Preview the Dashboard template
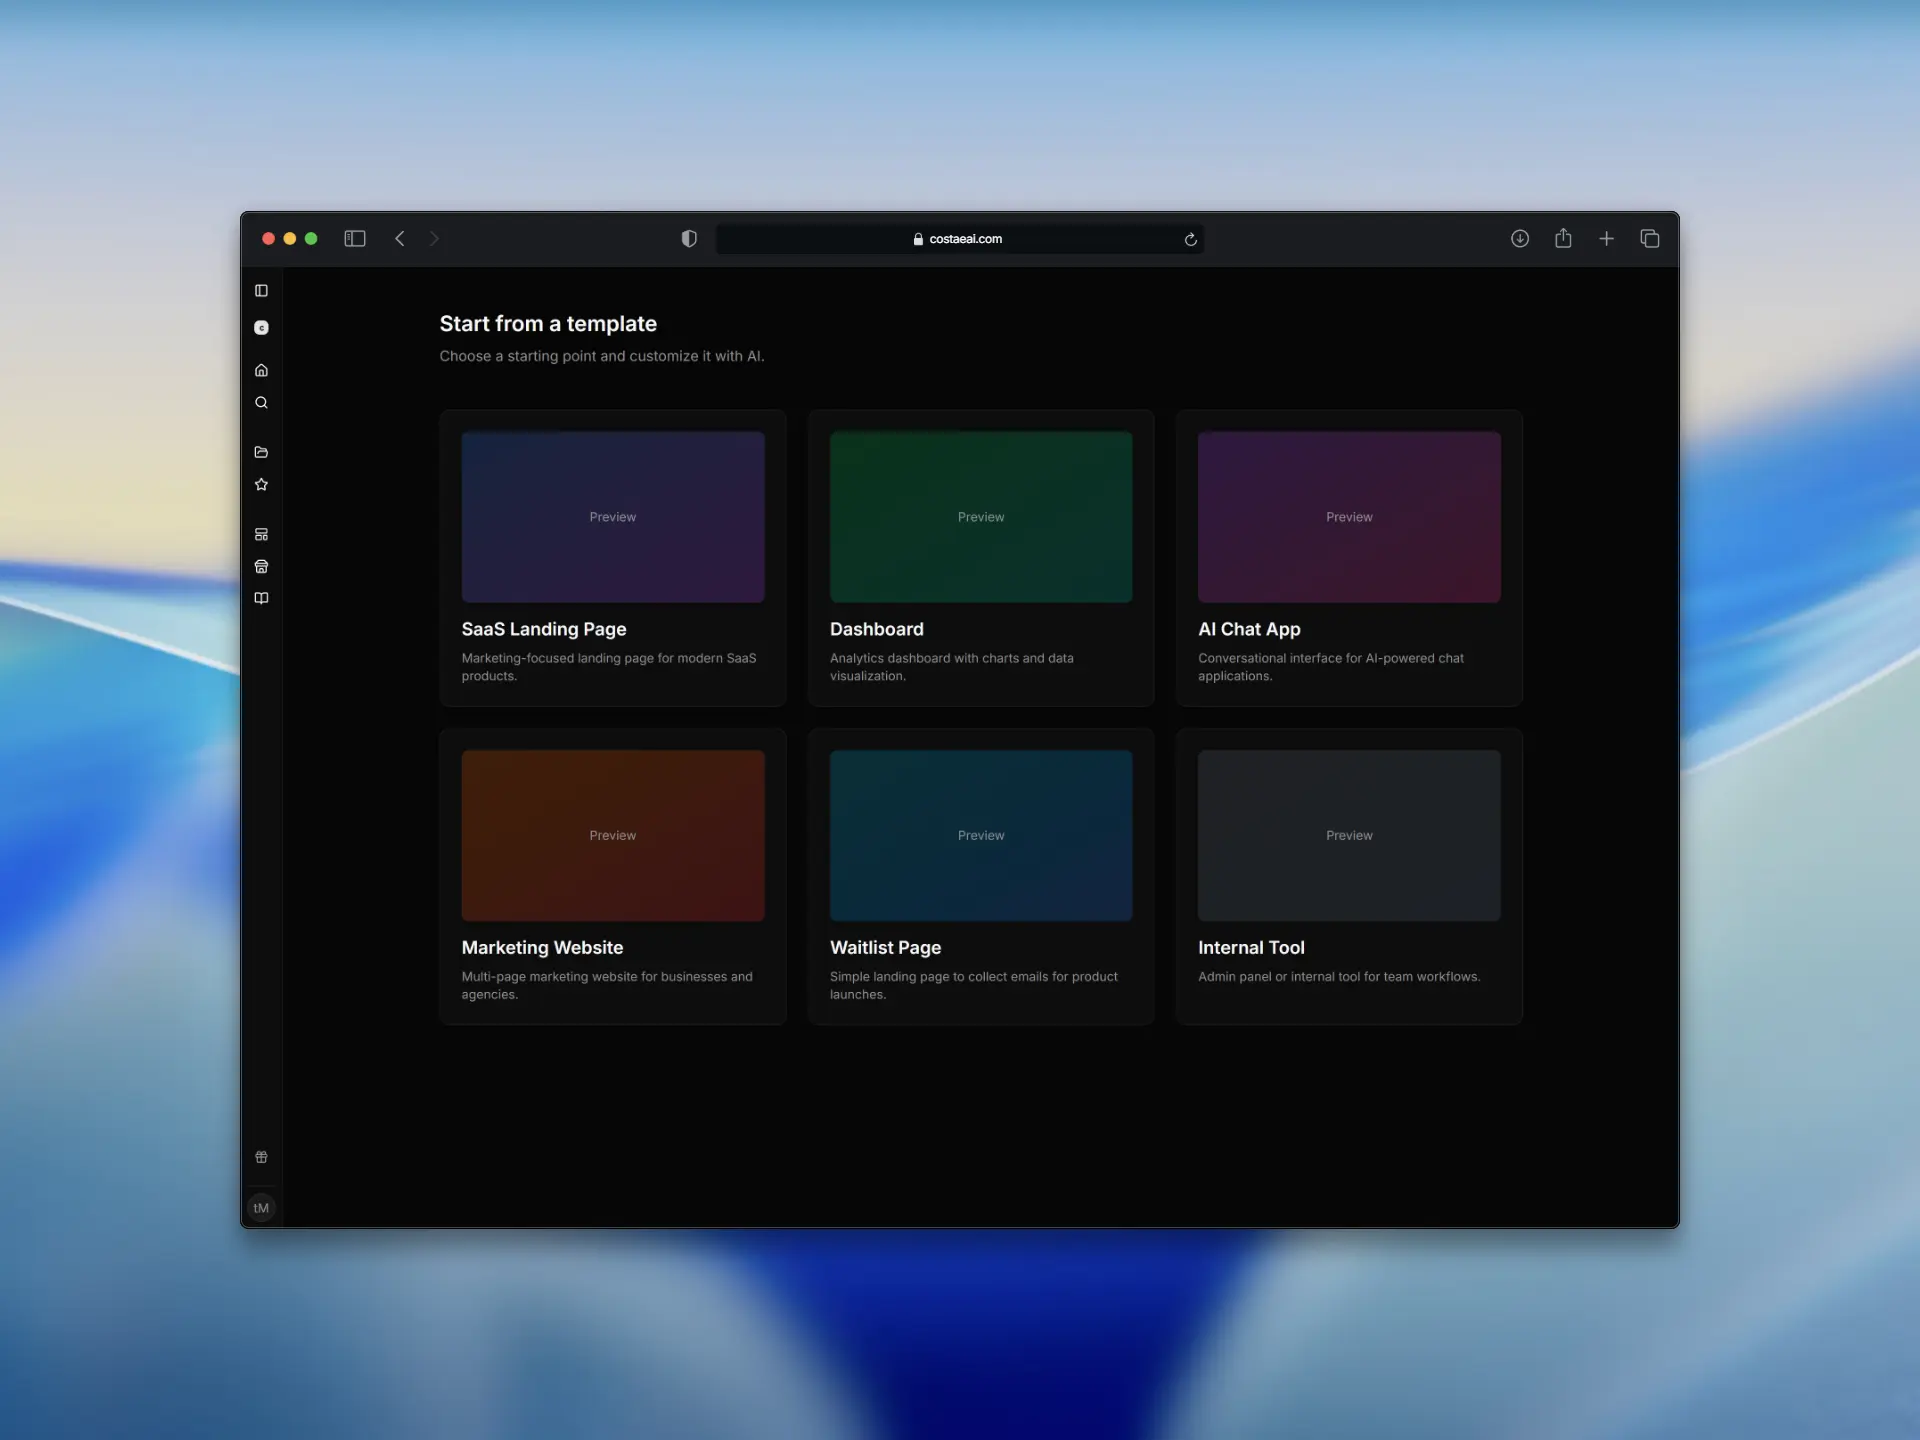Screen dimensions: 1920x1440 pos(981,517)
